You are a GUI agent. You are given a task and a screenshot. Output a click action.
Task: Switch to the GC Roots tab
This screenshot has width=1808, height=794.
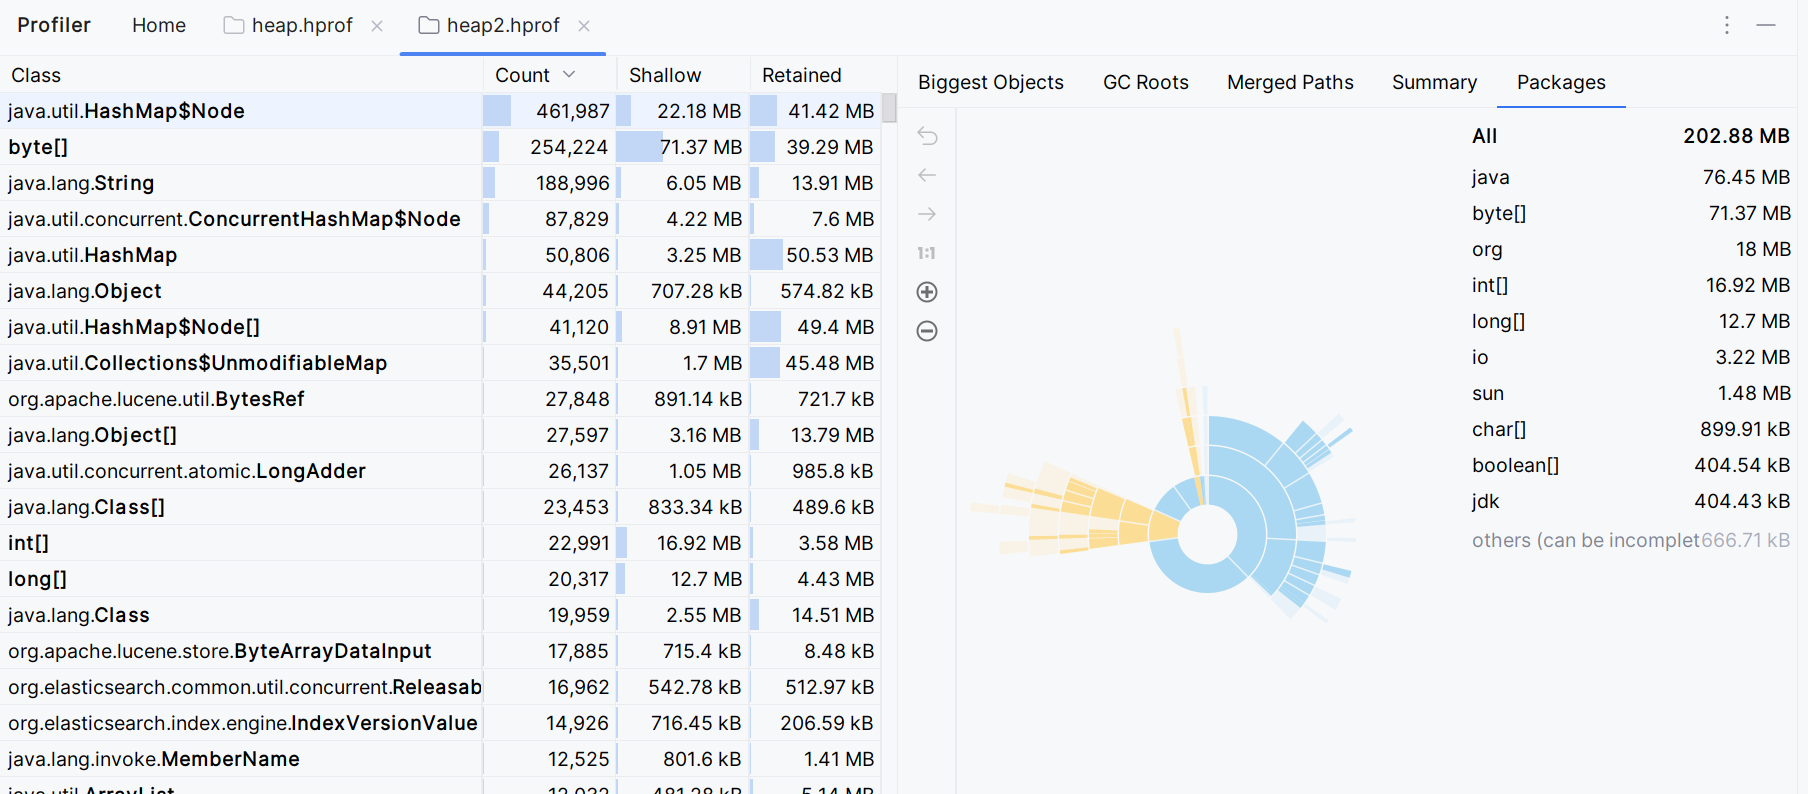1145,82
